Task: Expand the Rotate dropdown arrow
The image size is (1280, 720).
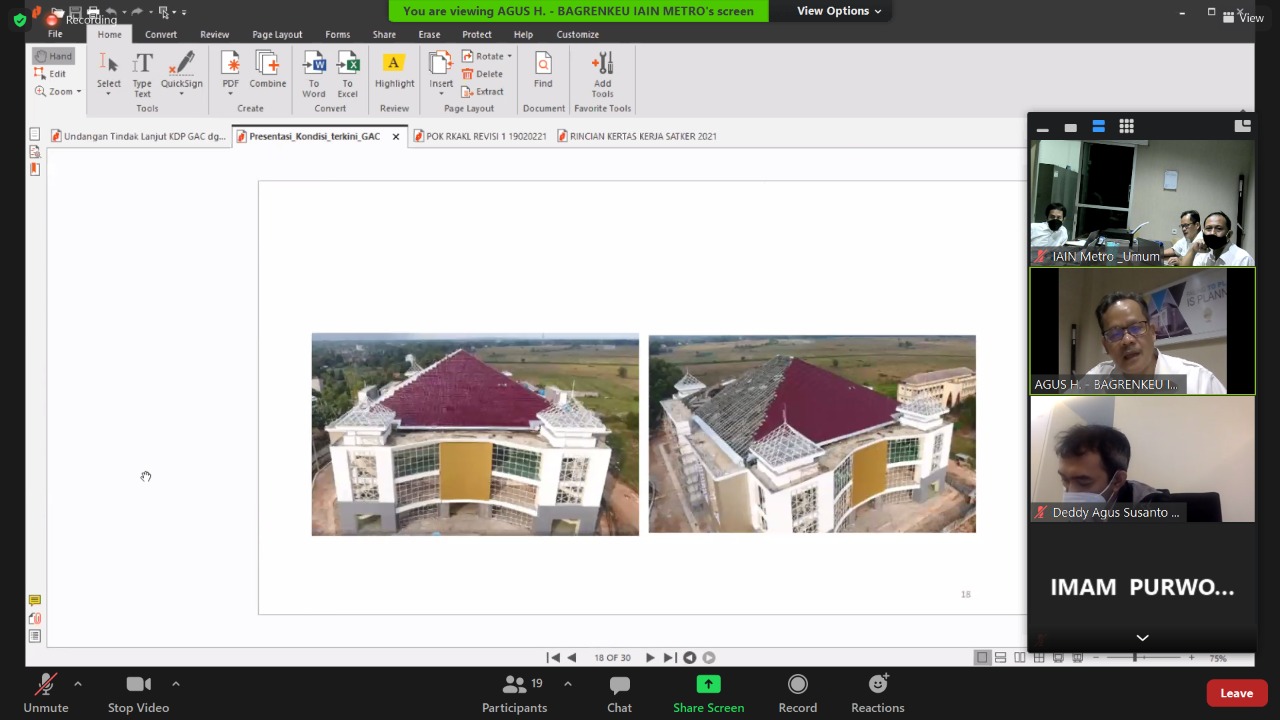Action: 509,56
